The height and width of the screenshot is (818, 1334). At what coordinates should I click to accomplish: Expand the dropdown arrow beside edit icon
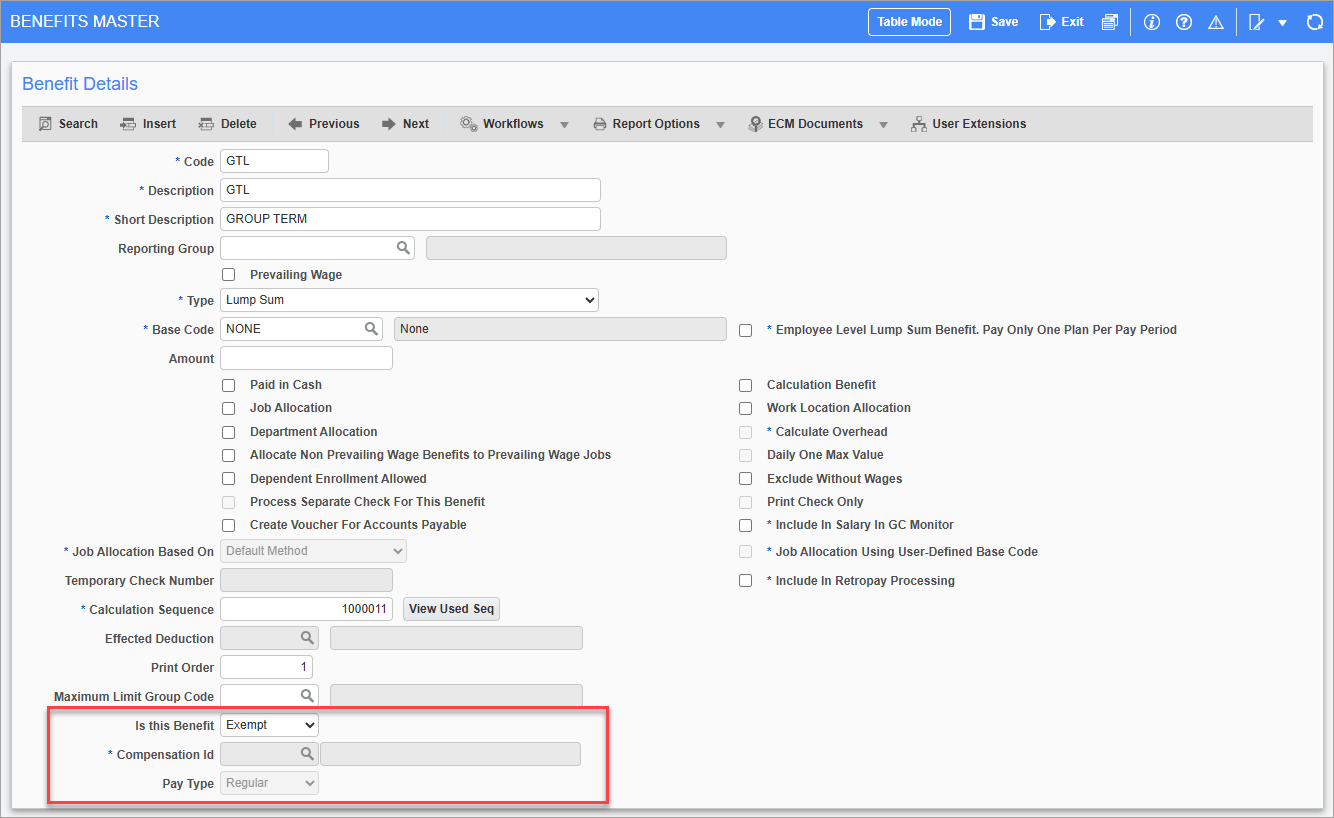coord(1282,23)
